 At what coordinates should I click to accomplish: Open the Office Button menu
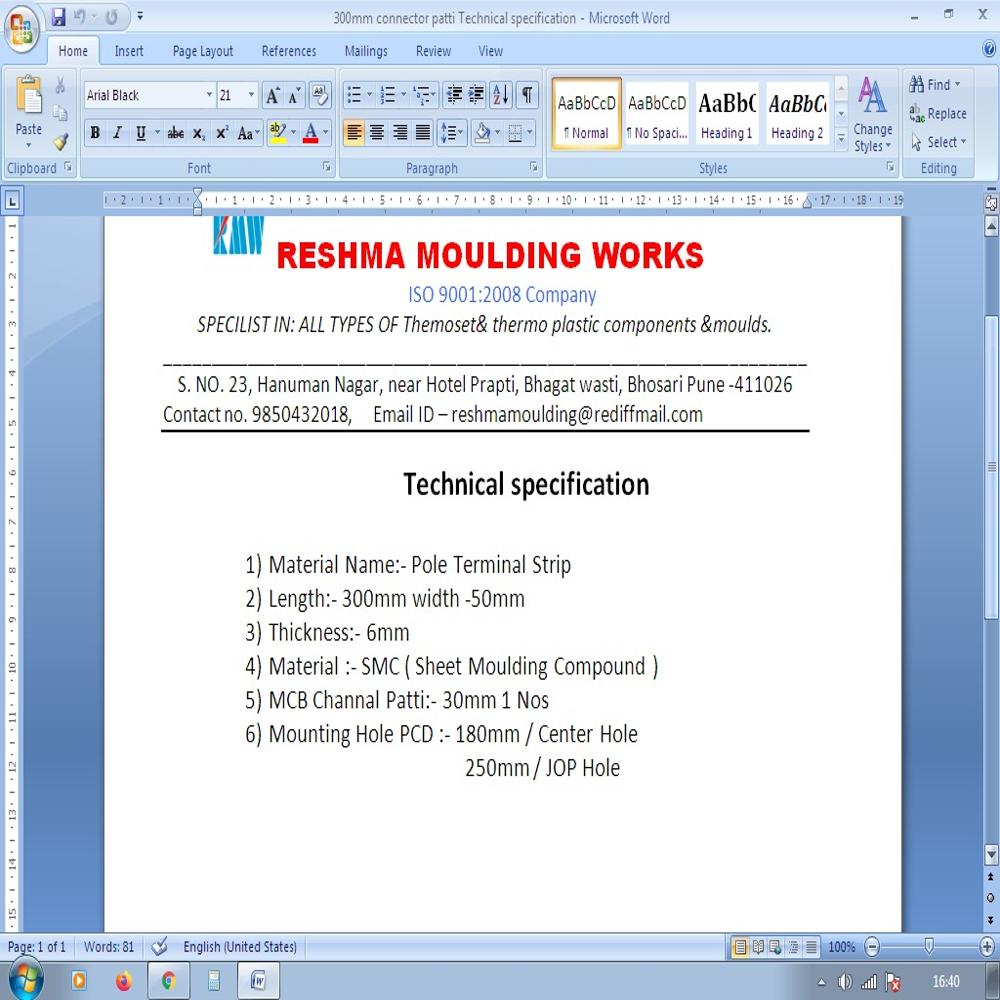click(x=22, y=29)
